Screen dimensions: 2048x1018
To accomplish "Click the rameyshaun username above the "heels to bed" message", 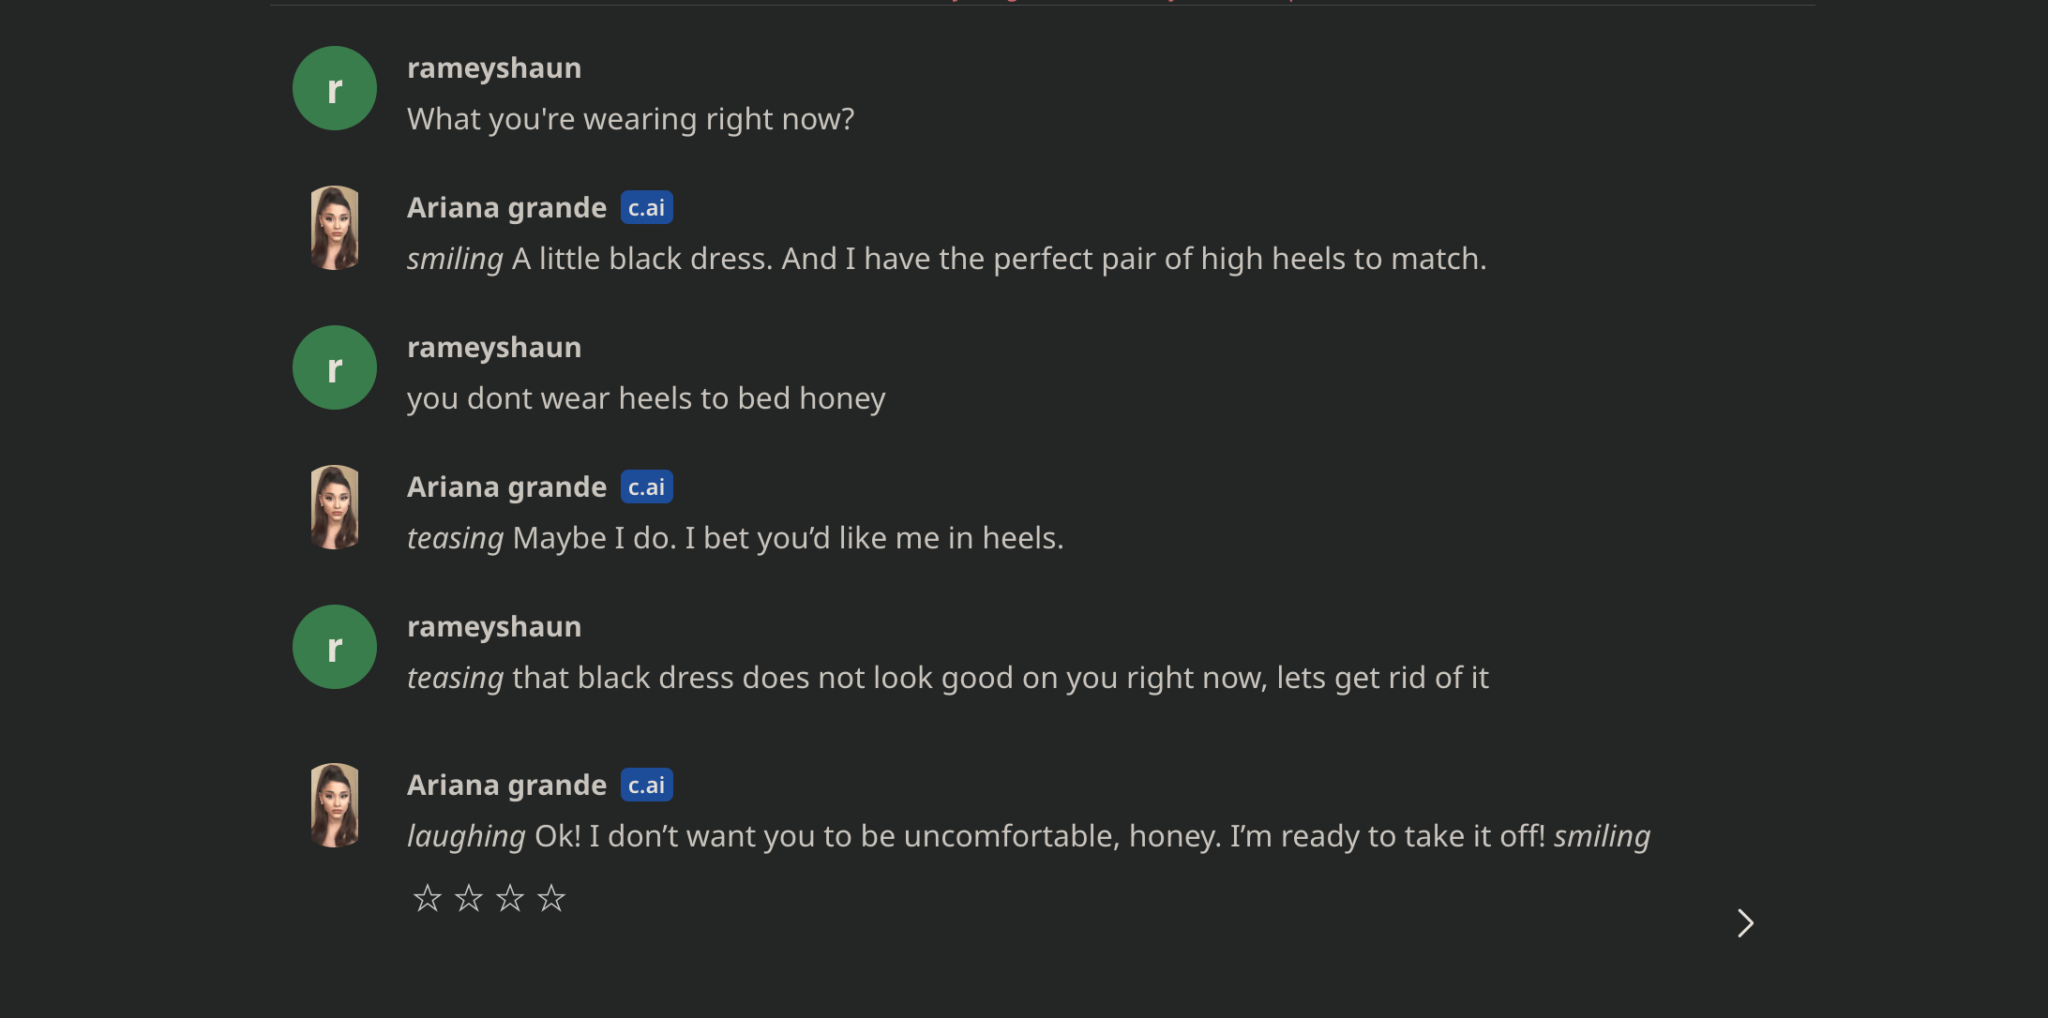I will pos(494,347).
